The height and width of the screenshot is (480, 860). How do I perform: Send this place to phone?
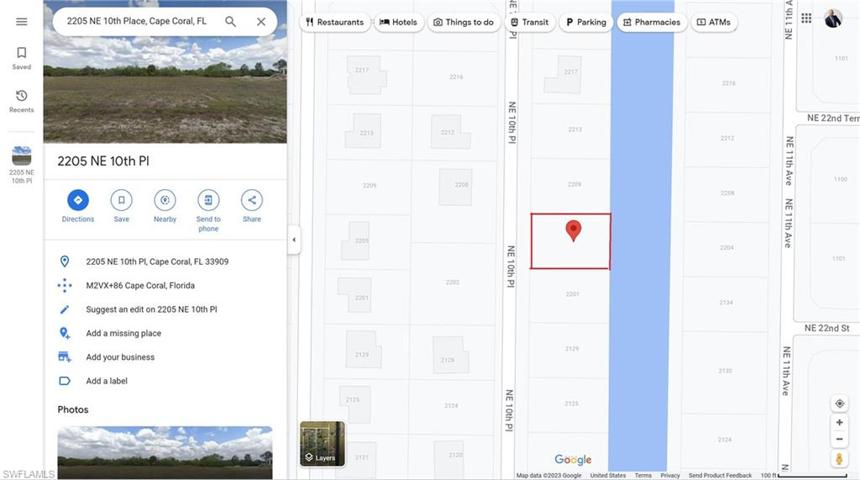pyautogui.click(x=208, y=211)
